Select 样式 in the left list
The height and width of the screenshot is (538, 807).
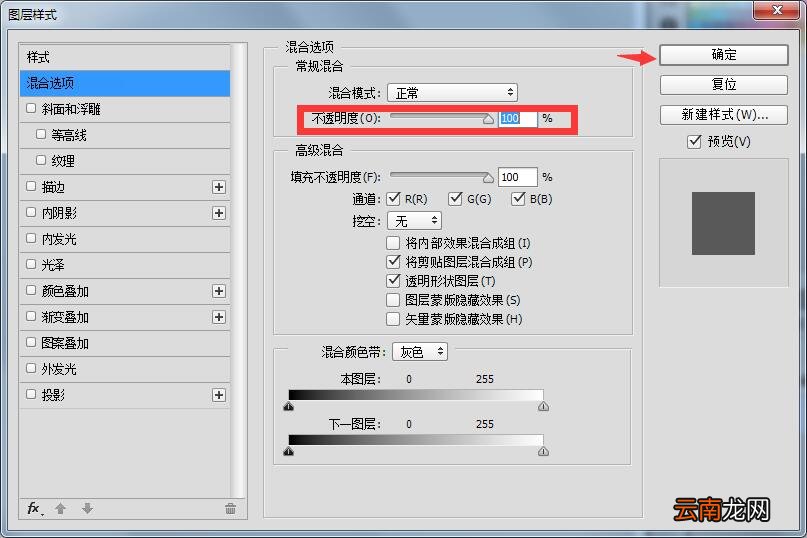coord(125,57)
